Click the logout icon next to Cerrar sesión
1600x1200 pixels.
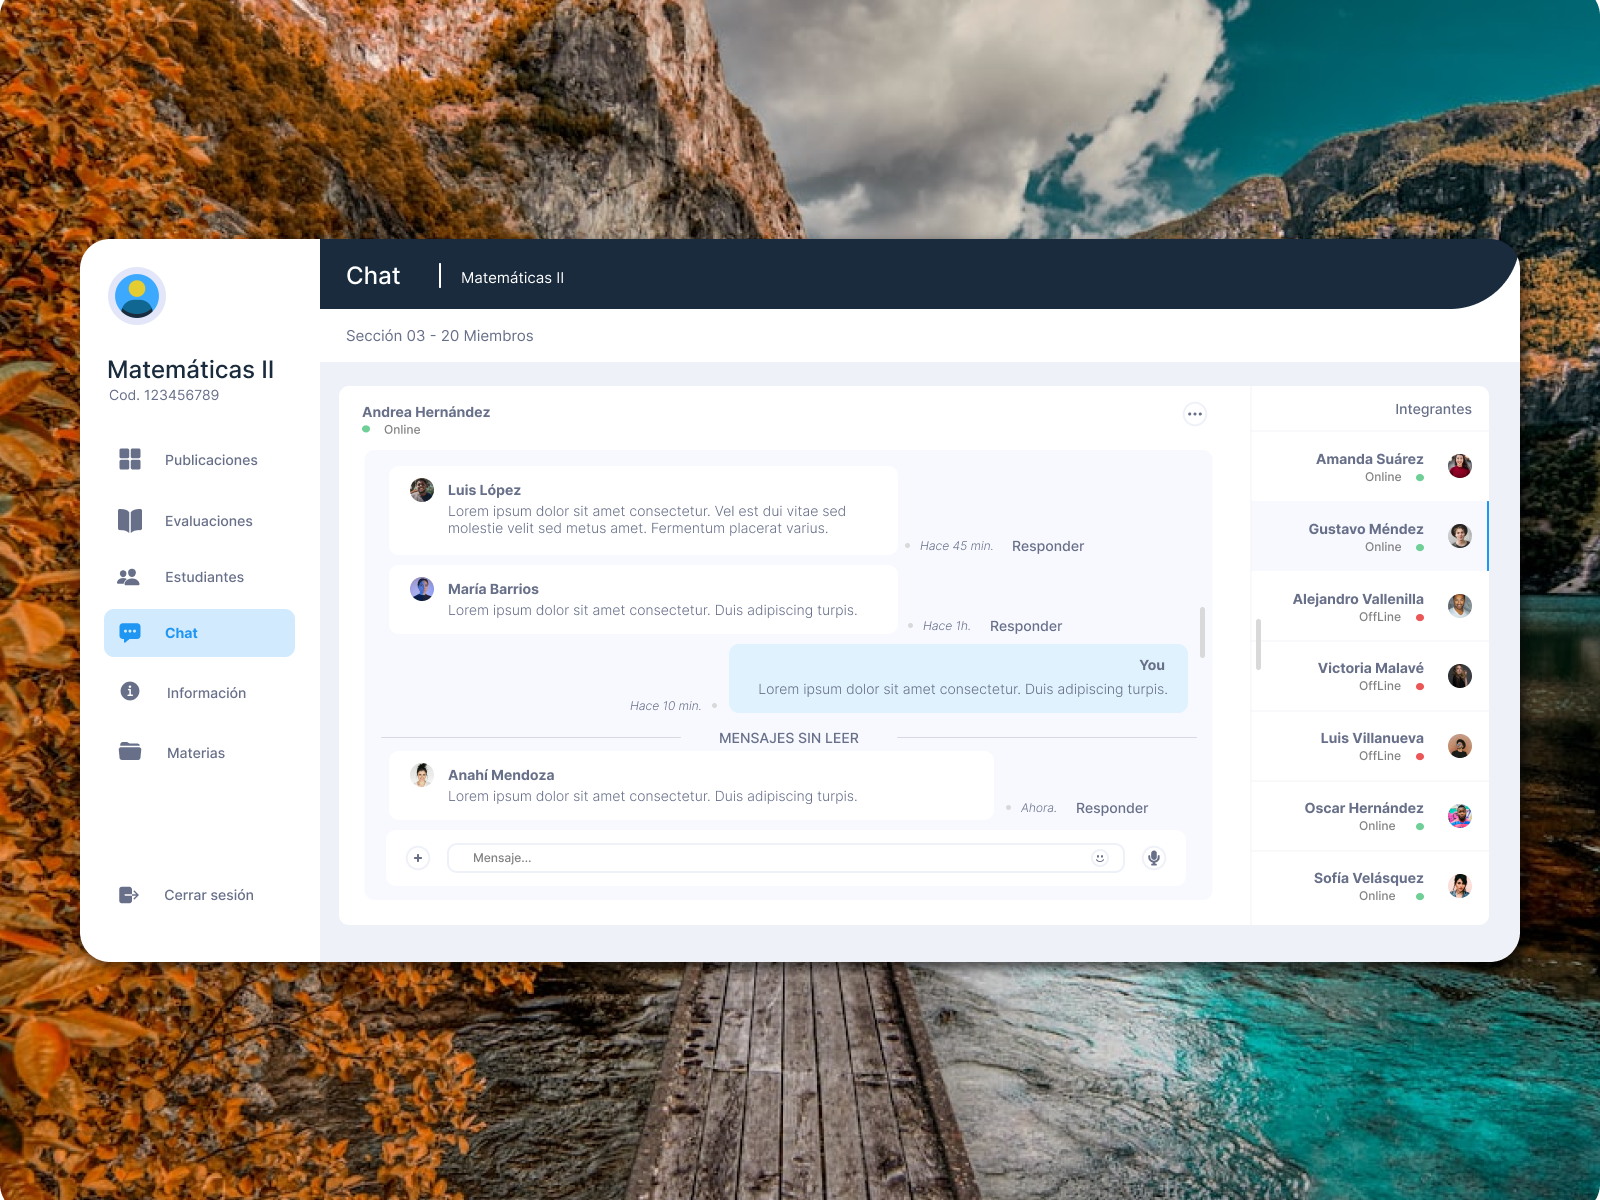[129, 895]
